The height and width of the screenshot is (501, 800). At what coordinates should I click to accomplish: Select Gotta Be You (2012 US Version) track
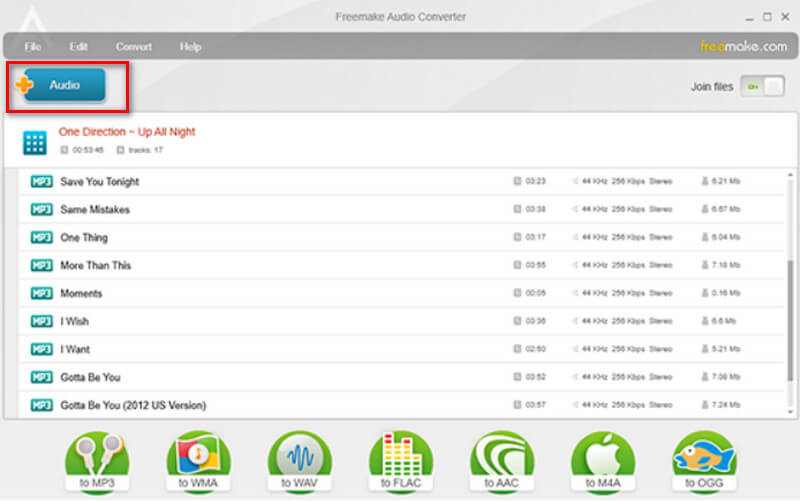(x=133, y=405)
